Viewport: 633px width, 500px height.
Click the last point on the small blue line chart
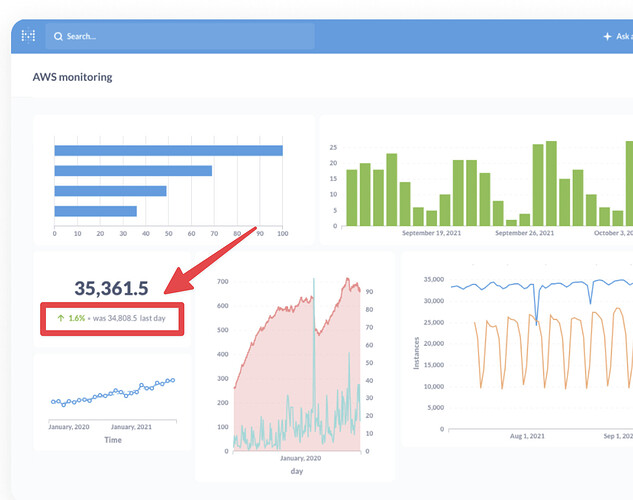(173, 380)
